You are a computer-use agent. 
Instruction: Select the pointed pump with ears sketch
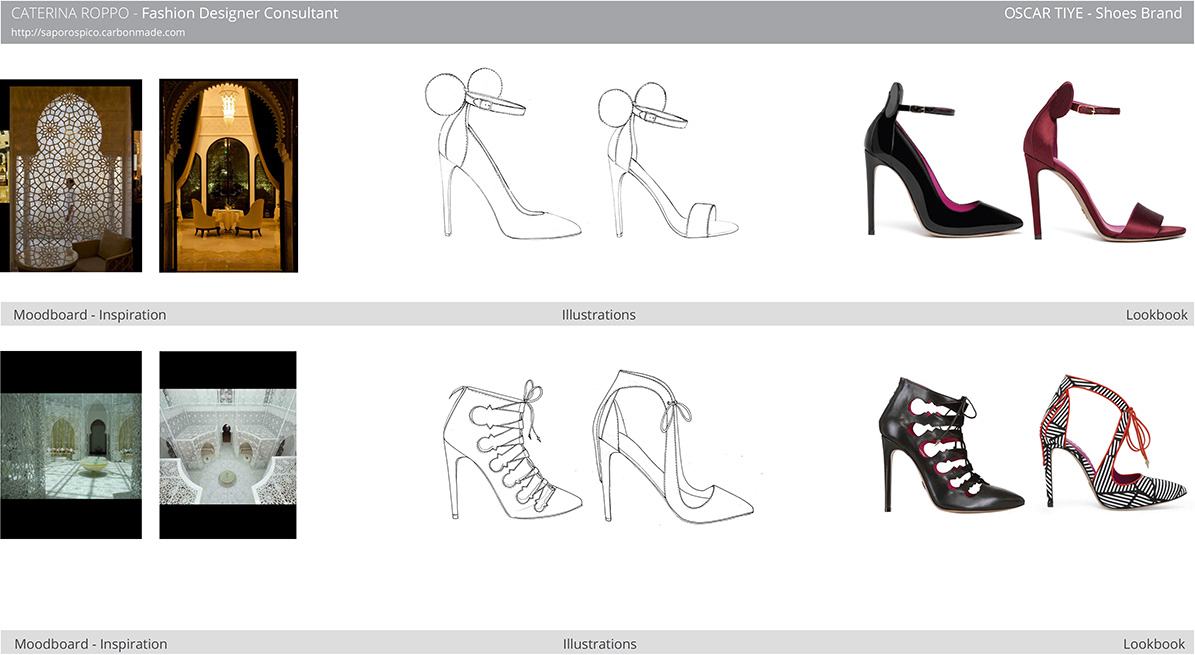click(x=502, y=154)
